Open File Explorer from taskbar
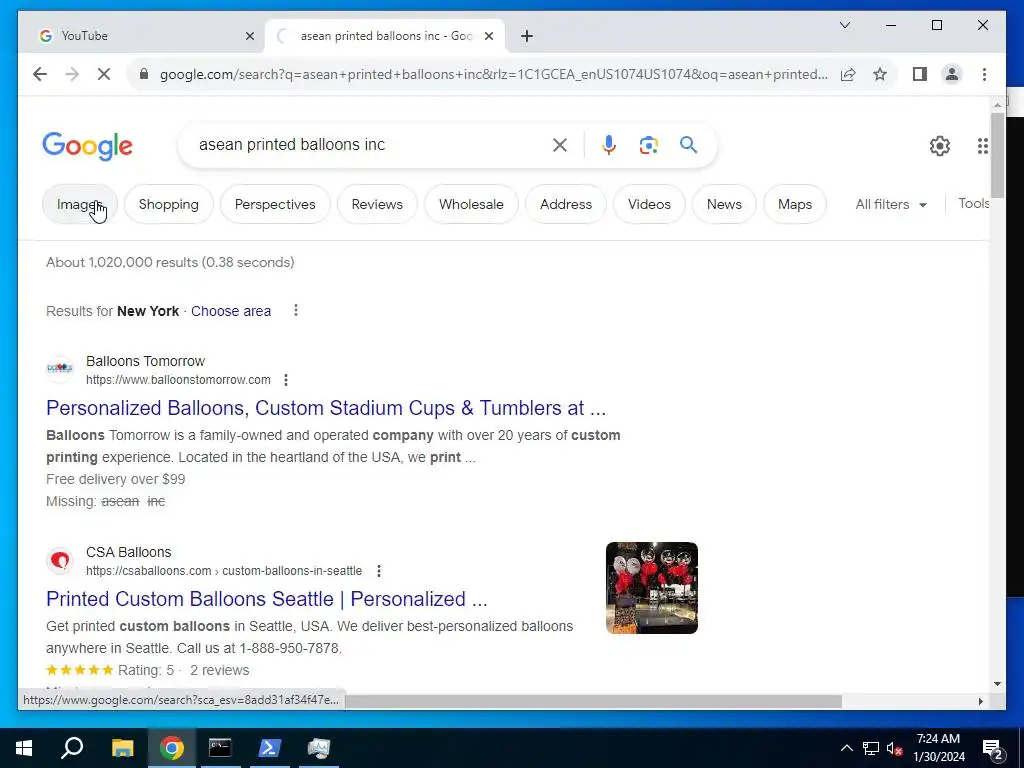 click(x=122, y=748)
